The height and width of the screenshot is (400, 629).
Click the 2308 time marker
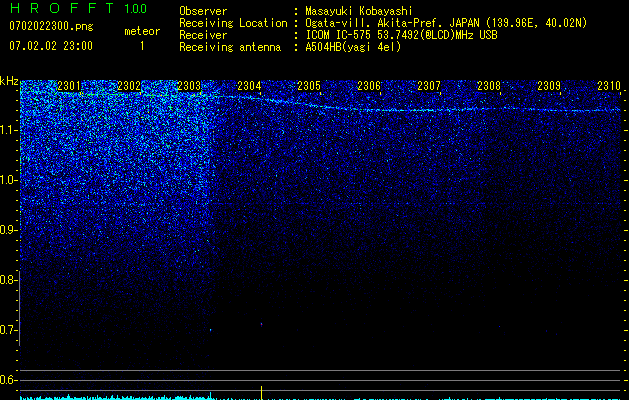click(489, 86)
